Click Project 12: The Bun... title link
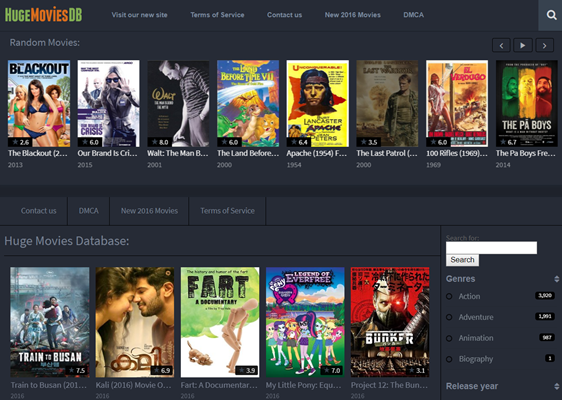Screen dimensions: 562x400 coord(389,385)
